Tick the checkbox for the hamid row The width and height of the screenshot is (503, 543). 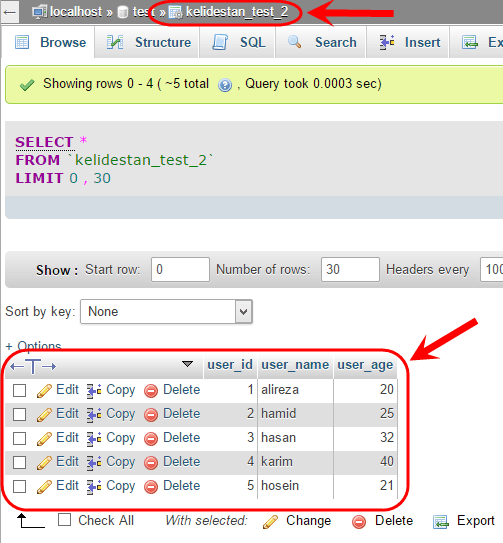[x=19, y=414]
